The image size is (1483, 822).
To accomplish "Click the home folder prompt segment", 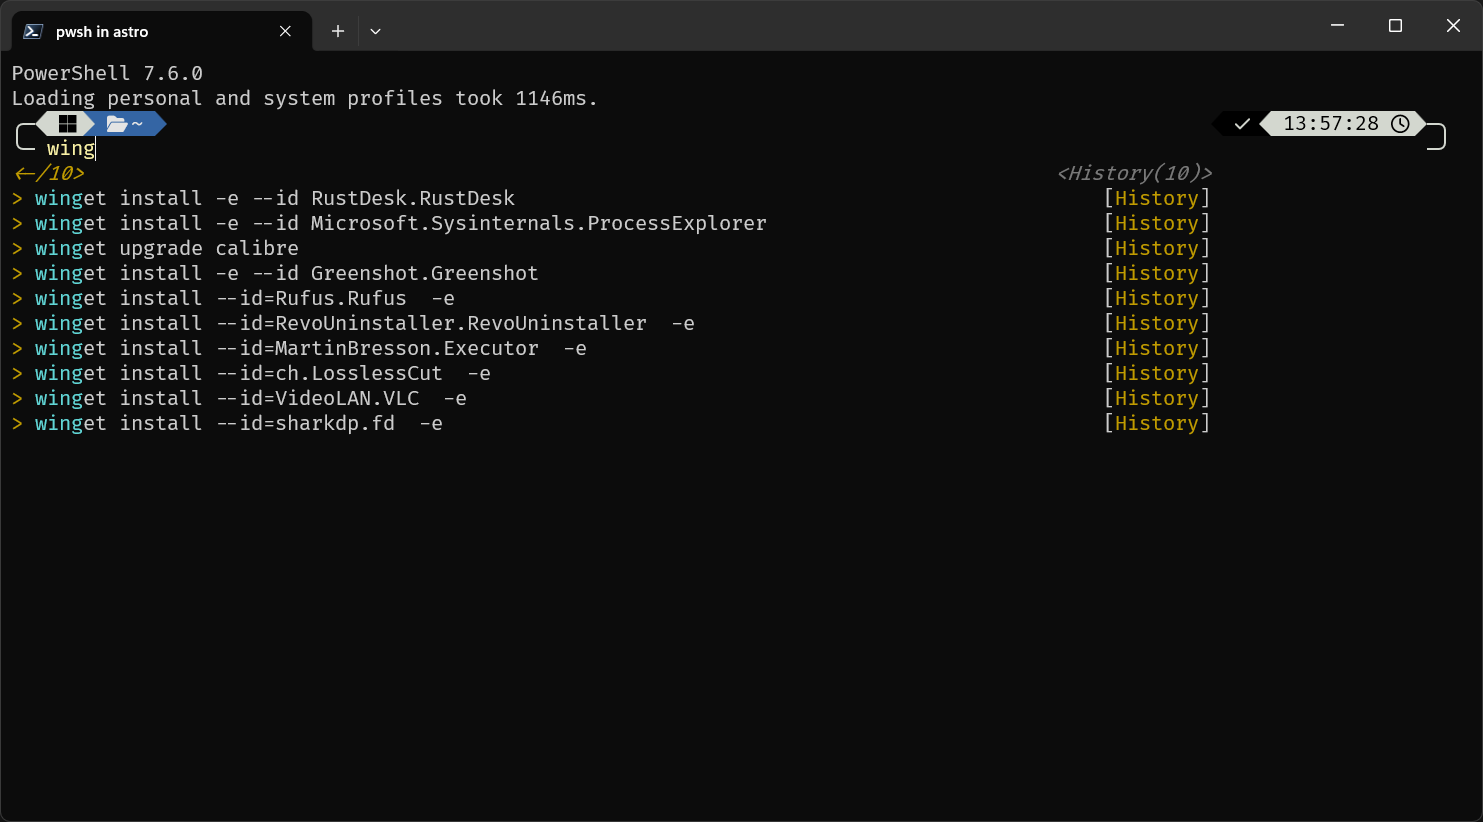I will 126,124.
